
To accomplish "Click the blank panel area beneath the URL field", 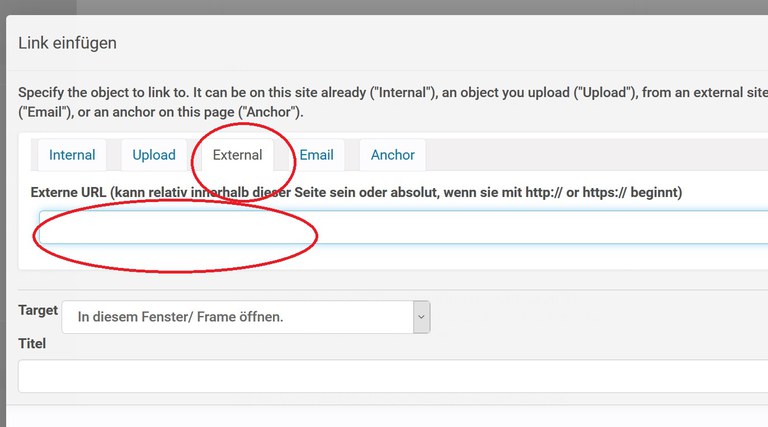I will (x=400, y=256).
